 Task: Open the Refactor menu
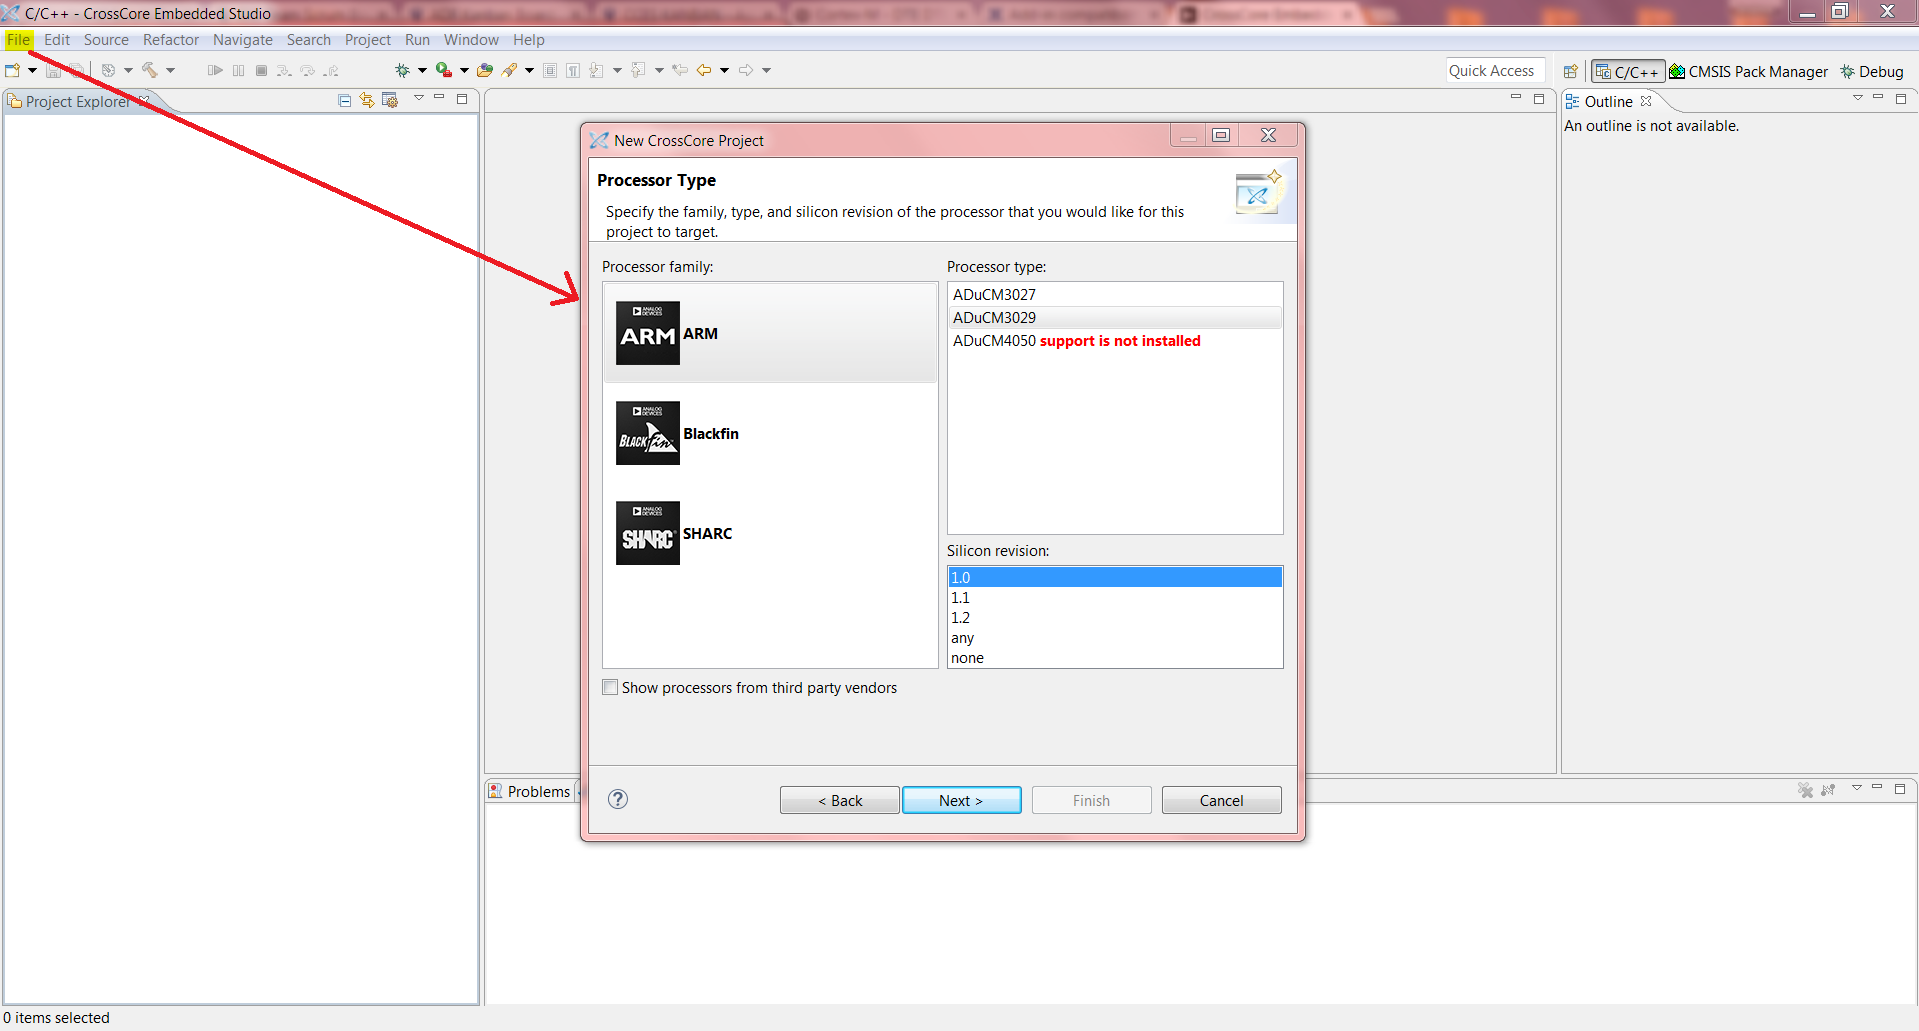point(171,40)
